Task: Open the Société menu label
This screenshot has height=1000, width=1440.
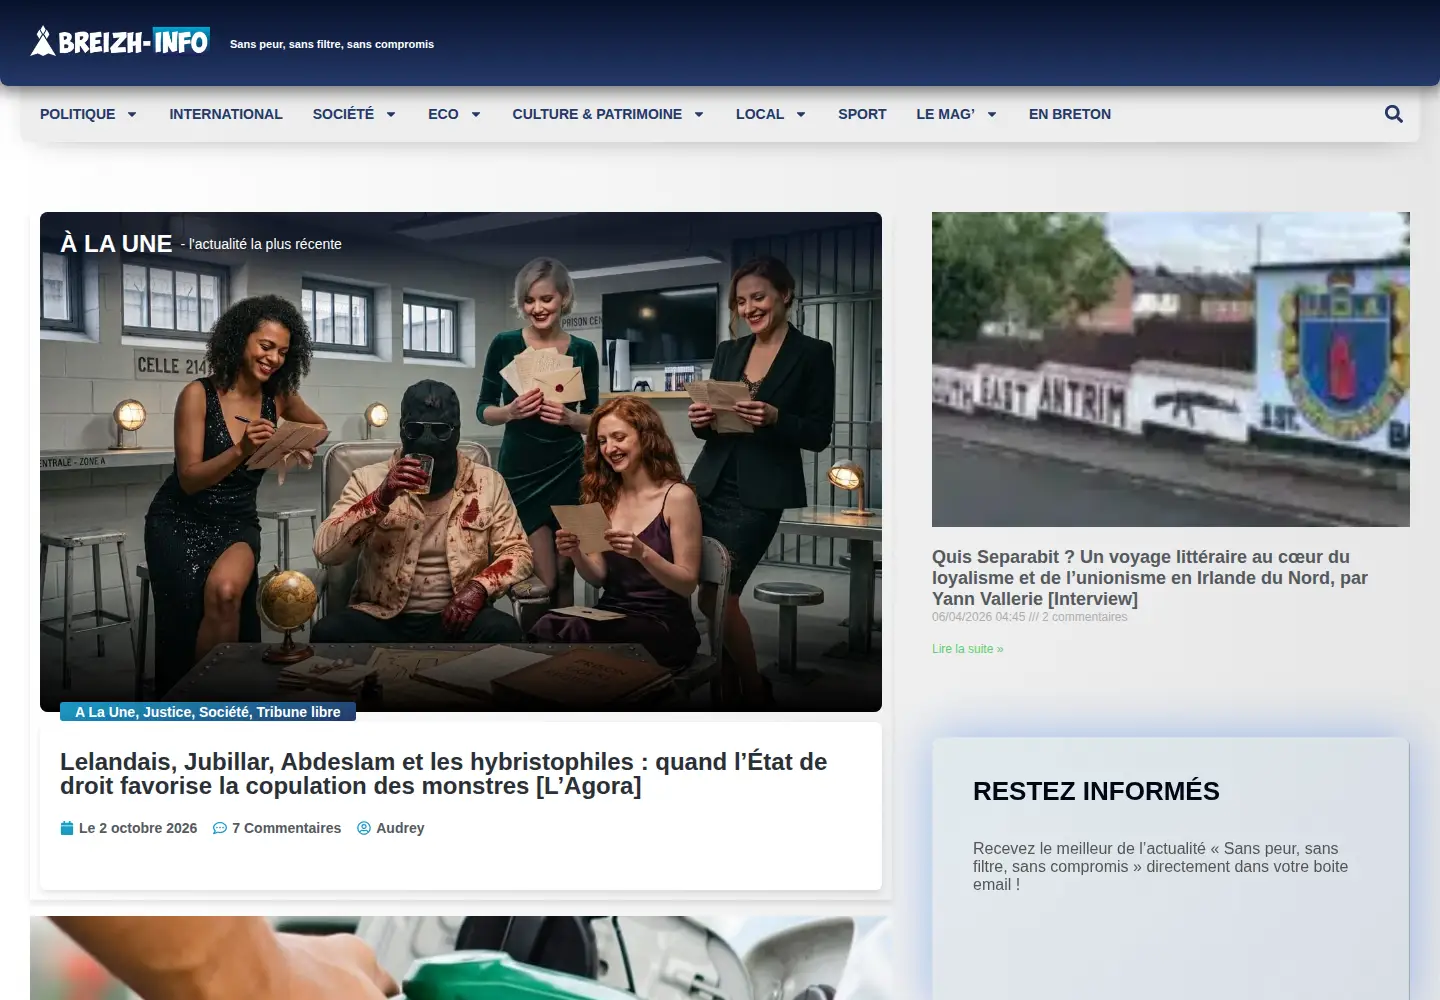Action: coord(343,114)
